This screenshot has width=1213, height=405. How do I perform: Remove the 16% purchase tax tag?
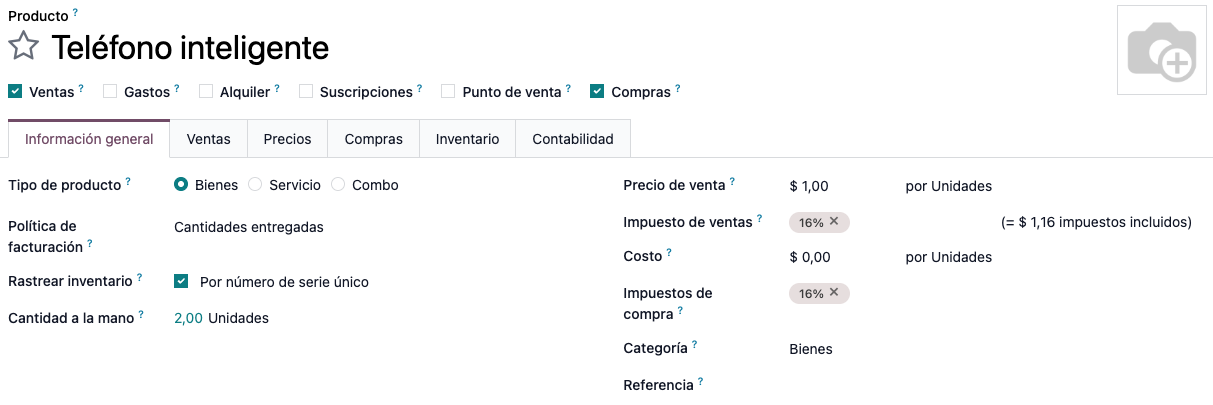click(x=834, y=293)
